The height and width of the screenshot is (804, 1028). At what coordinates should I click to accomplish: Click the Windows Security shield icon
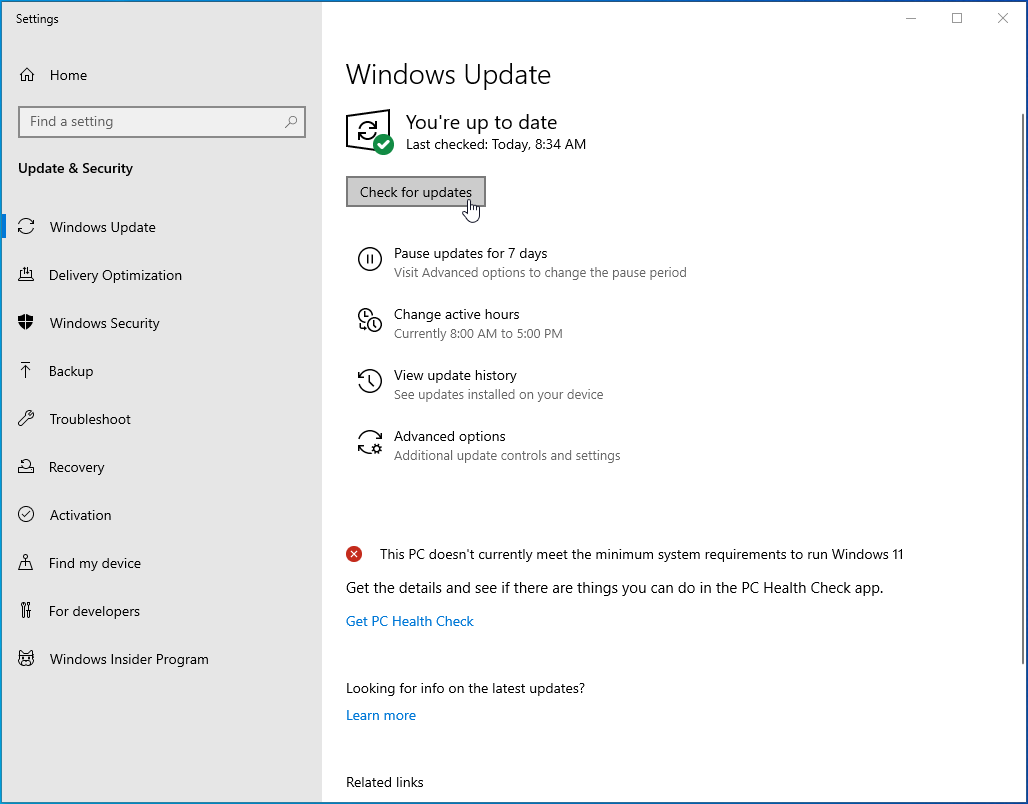(x=26, y=323)
